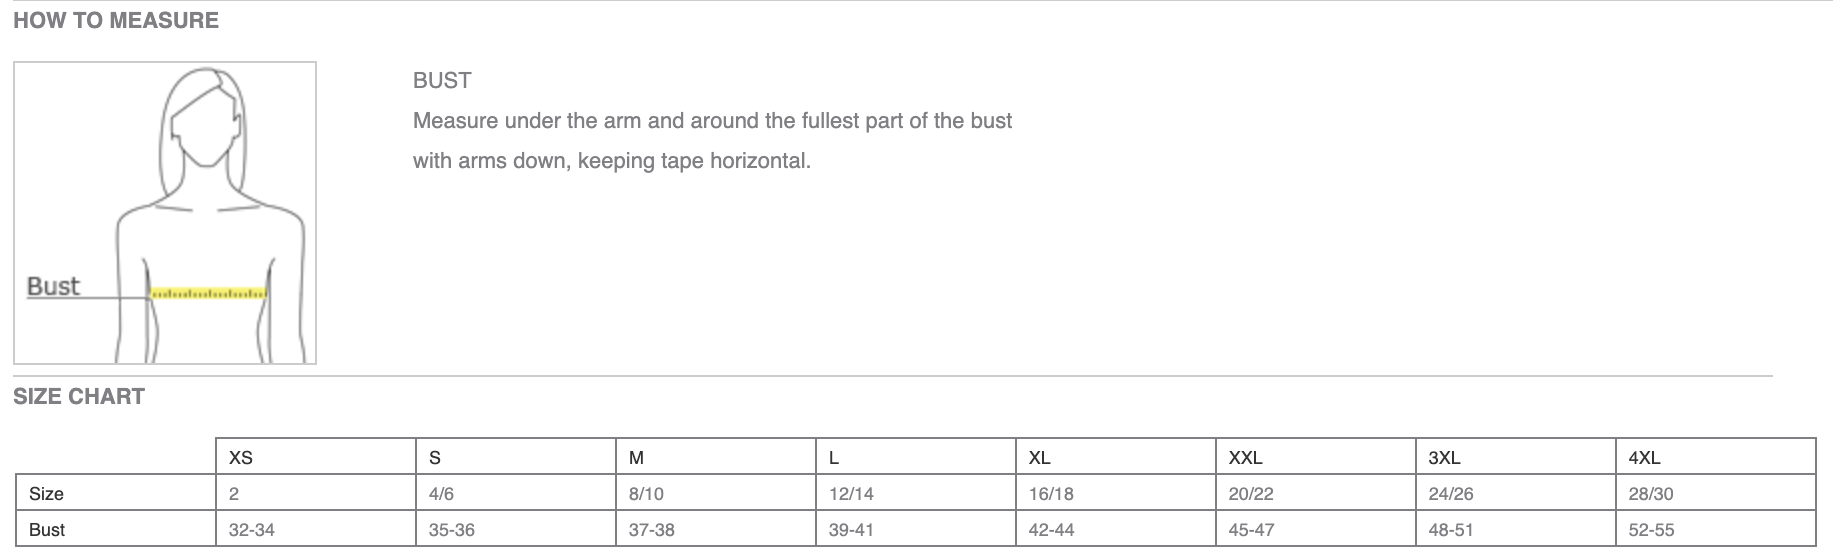Select the S column header

(x=435, y=458)
